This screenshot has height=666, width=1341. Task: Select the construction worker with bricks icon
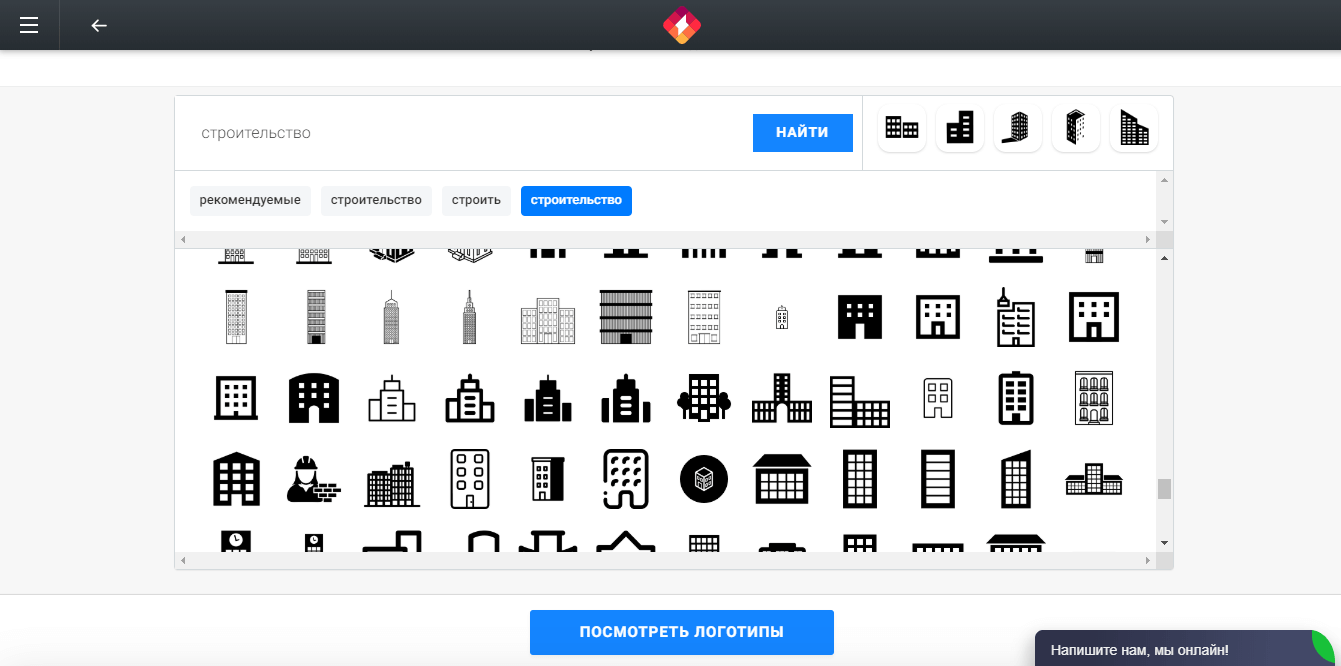tap(313, 479)
